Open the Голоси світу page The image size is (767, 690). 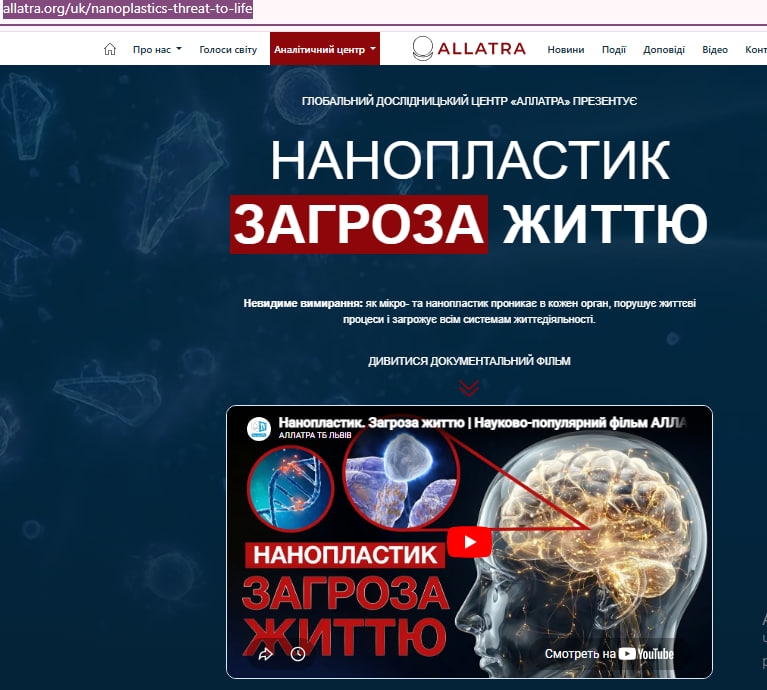[x=228, y=49]
